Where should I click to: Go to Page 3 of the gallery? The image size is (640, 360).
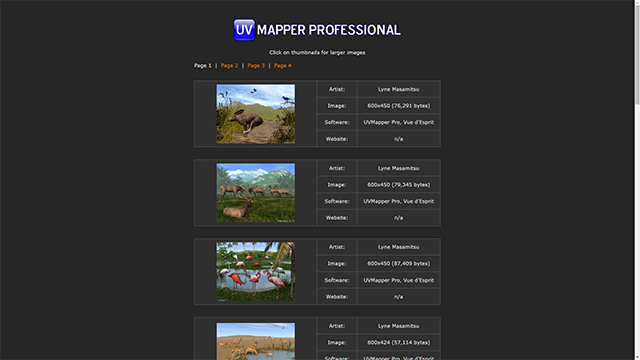(256, 65)
